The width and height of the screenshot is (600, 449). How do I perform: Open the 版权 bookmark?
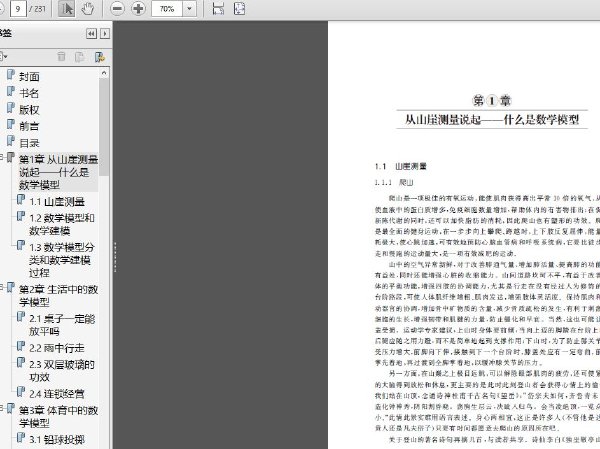click(x=29, y=110)
